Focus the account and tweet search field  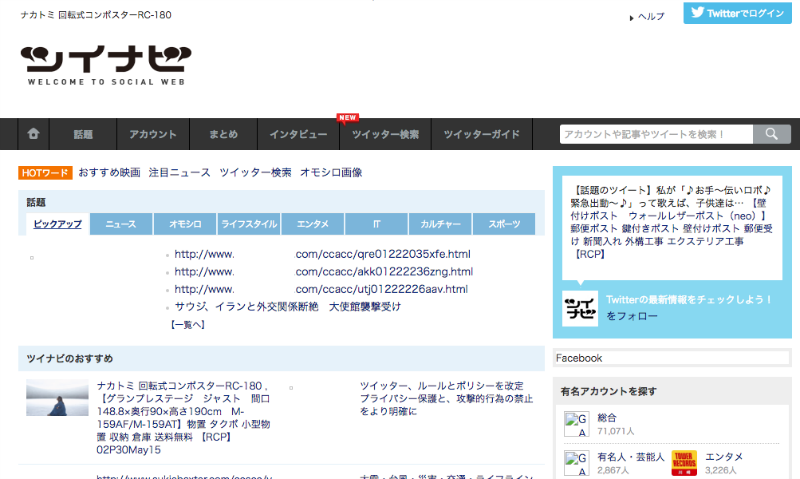click(x=656, y=134)
